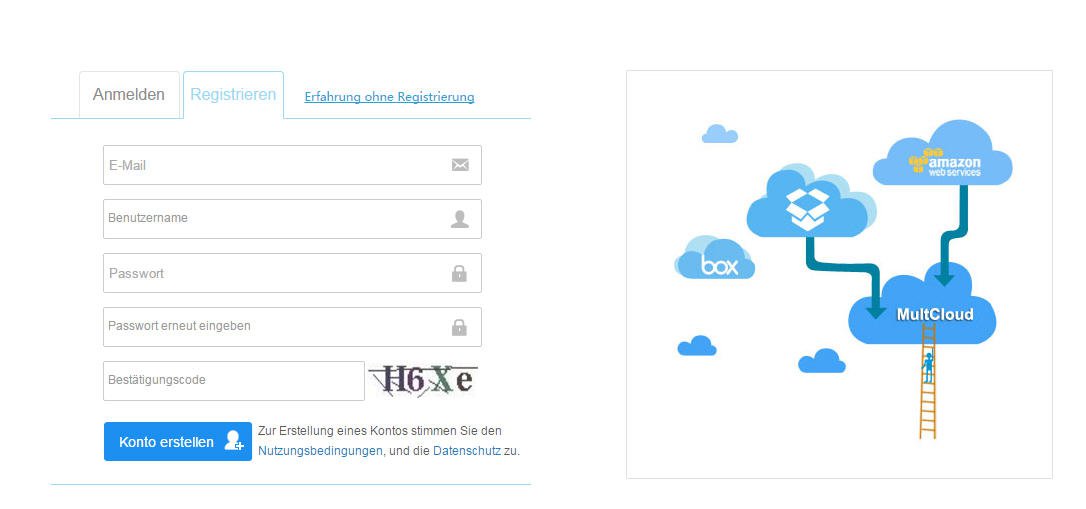Select the Passwort input field
The width and height of the screenshot is (1086, 509).
(x=292, y=273)
